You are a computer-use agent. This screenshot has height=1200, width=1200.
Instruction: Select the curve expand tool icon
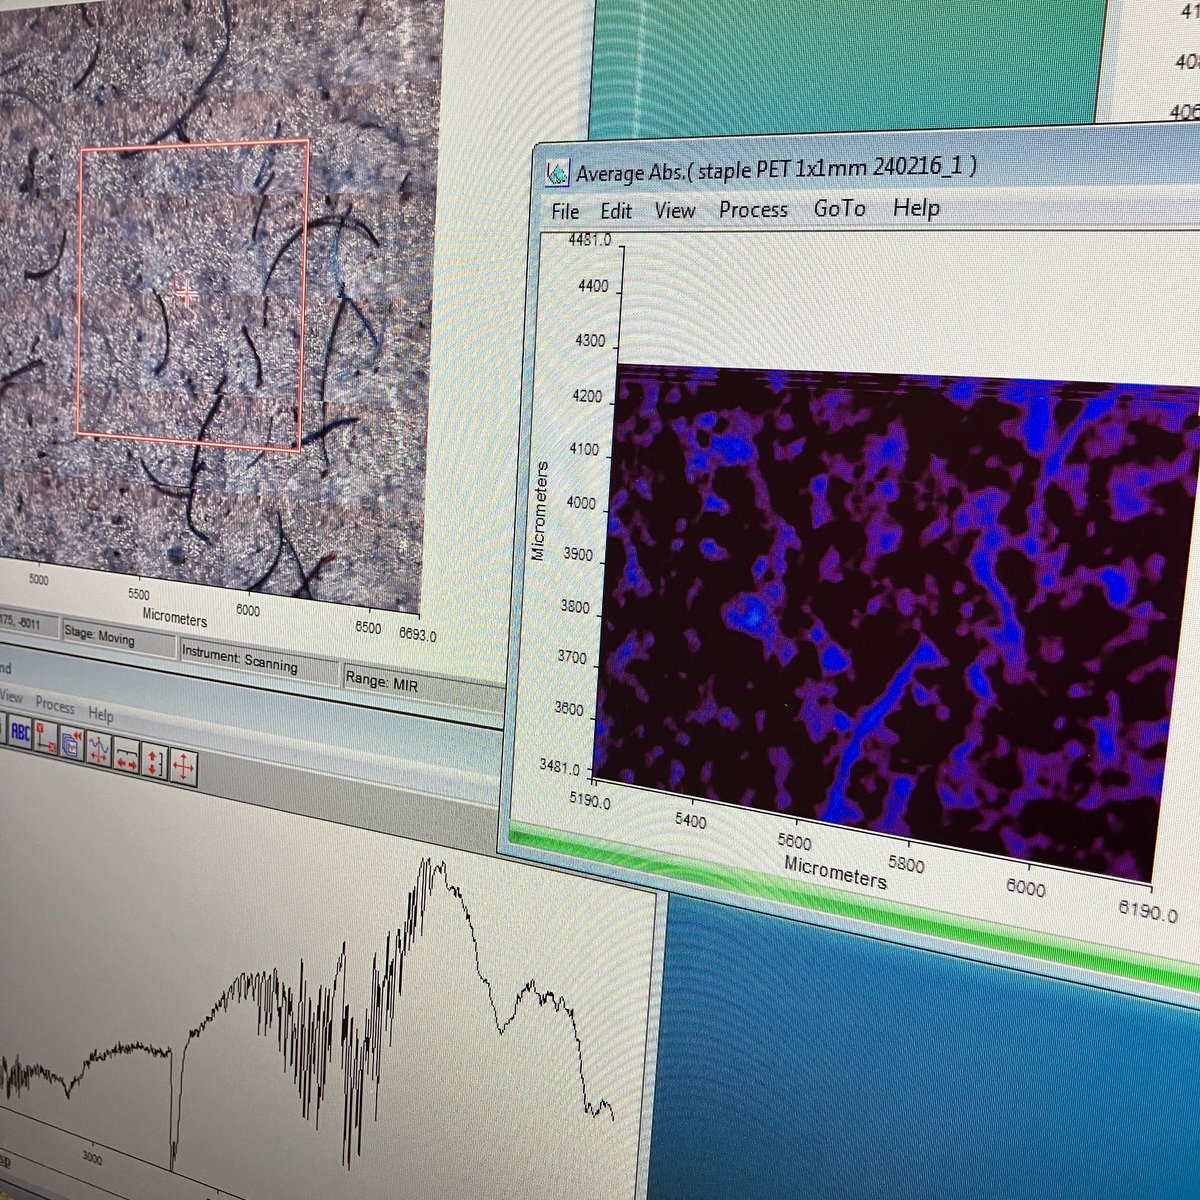(100, 748)
